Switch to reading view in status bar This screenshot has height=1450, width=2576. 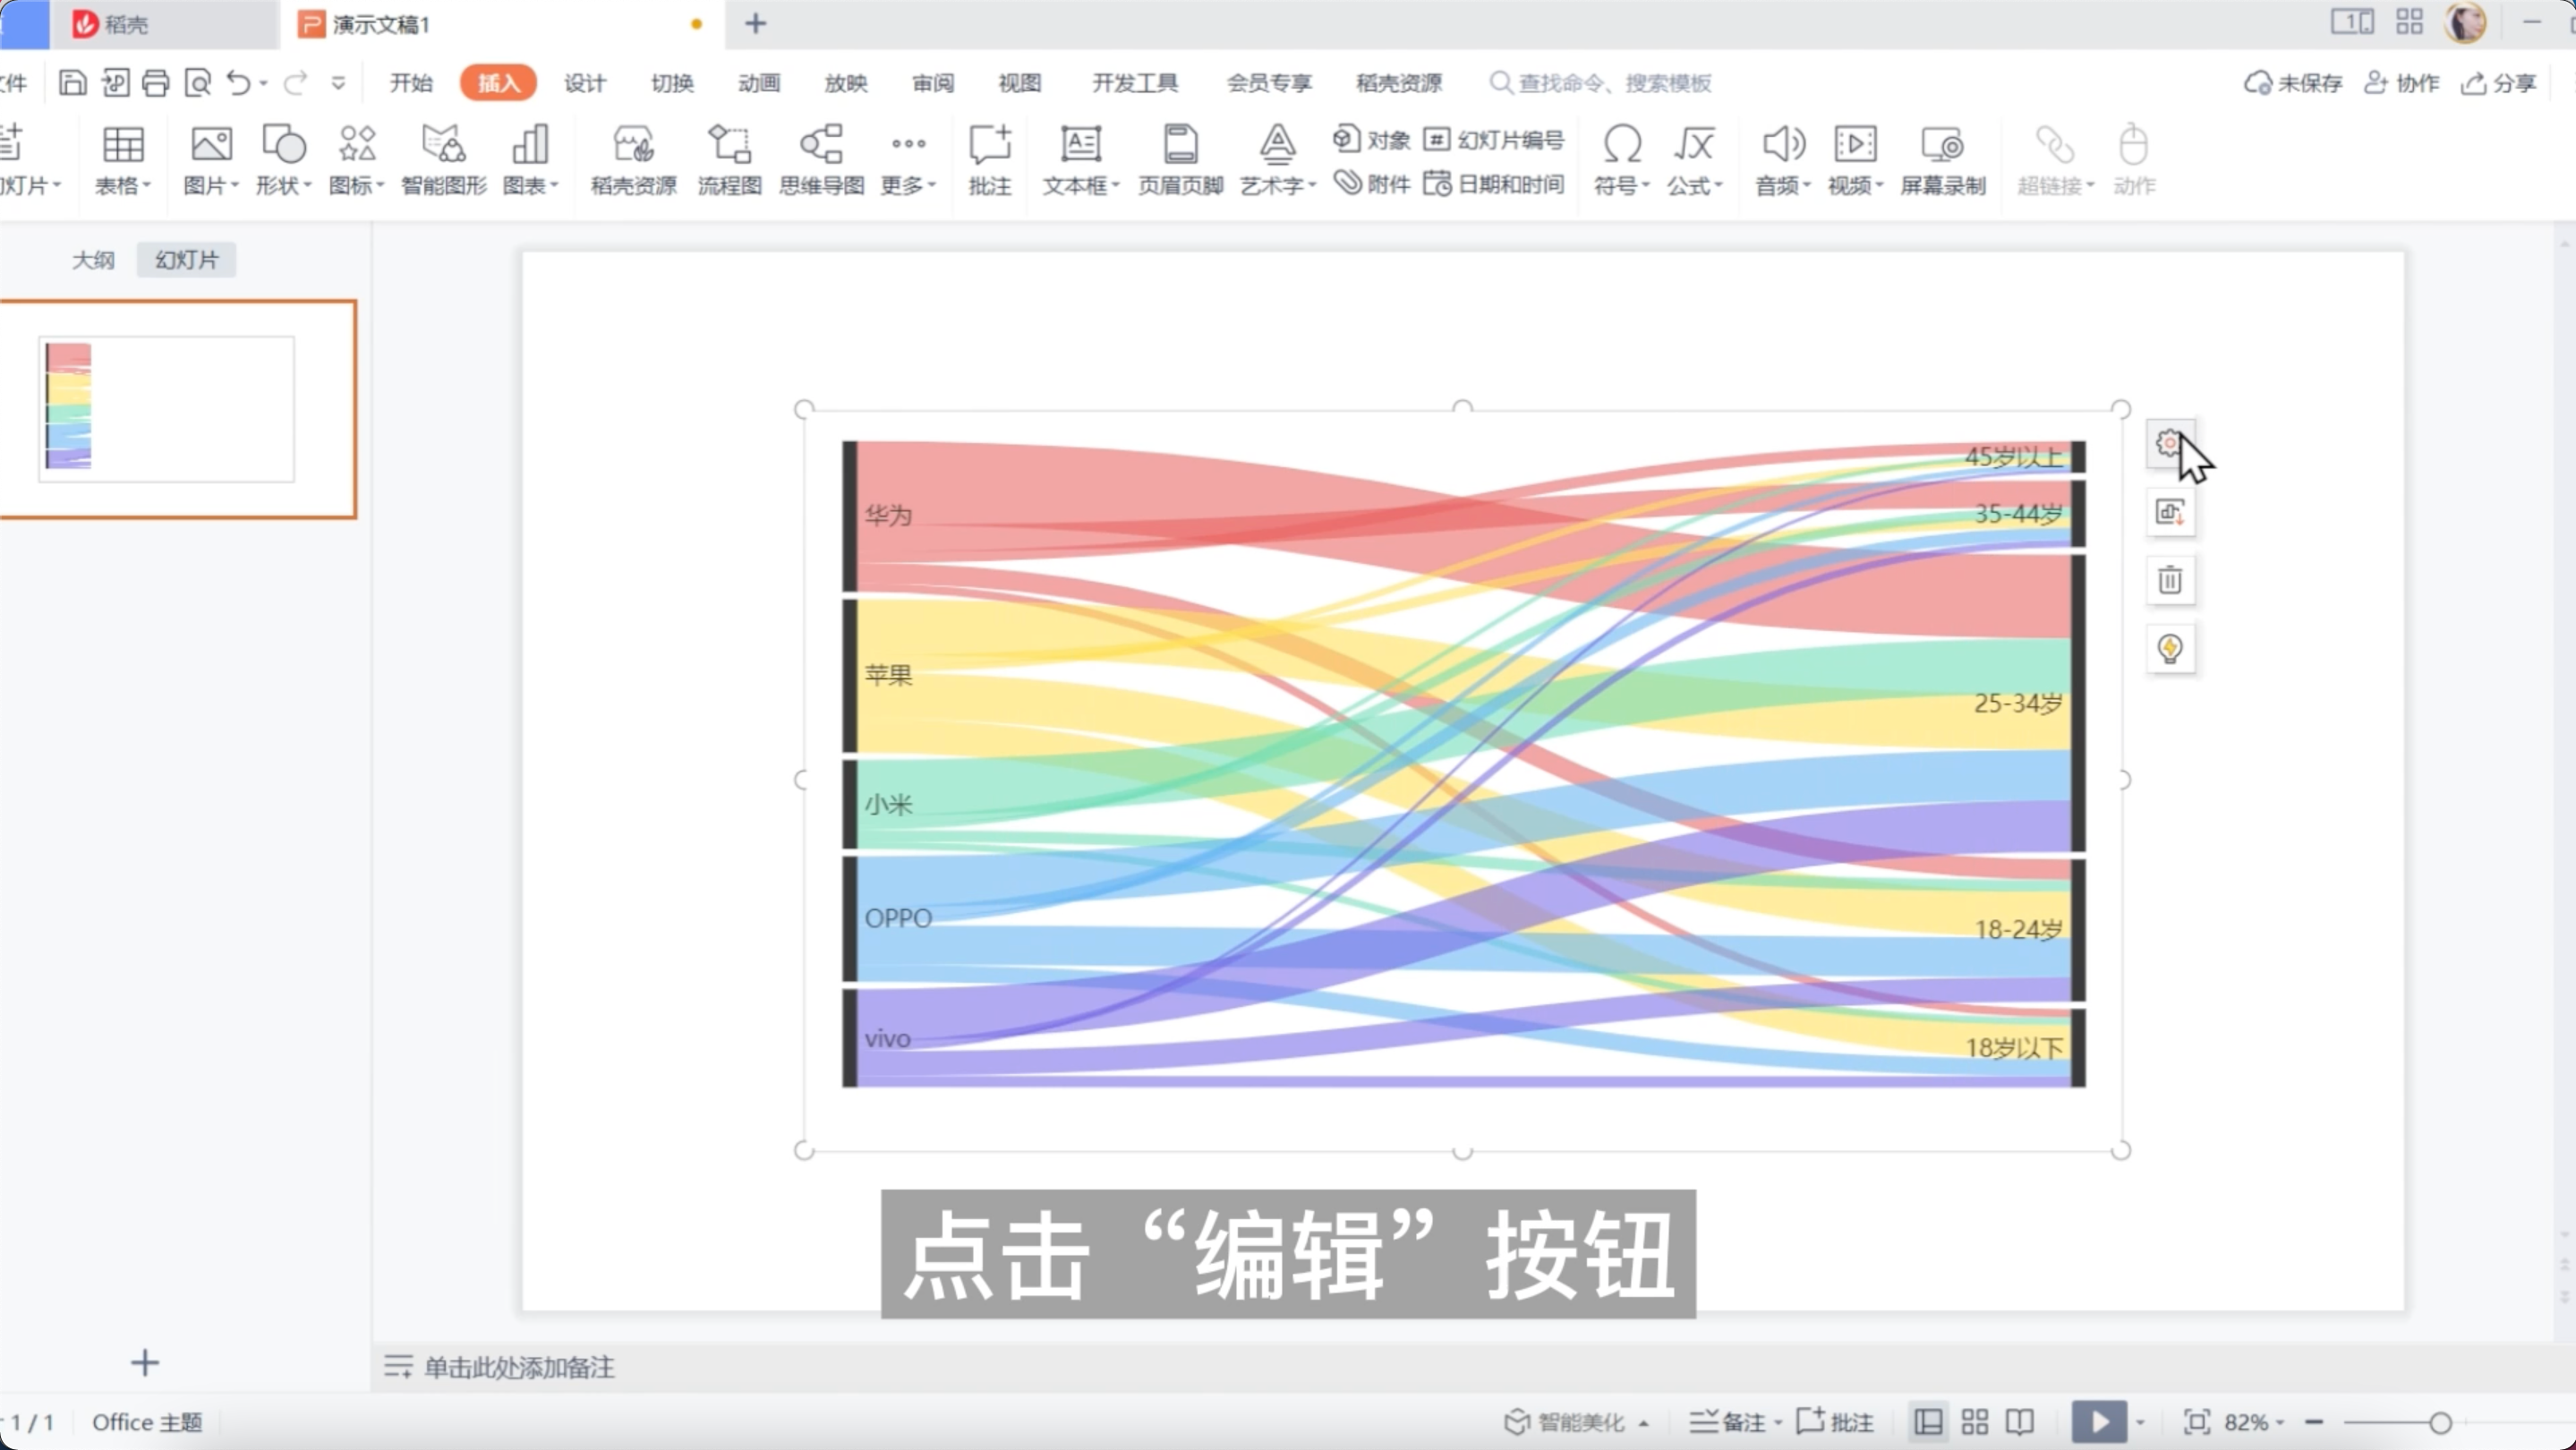click(x=2020, y=1421)
